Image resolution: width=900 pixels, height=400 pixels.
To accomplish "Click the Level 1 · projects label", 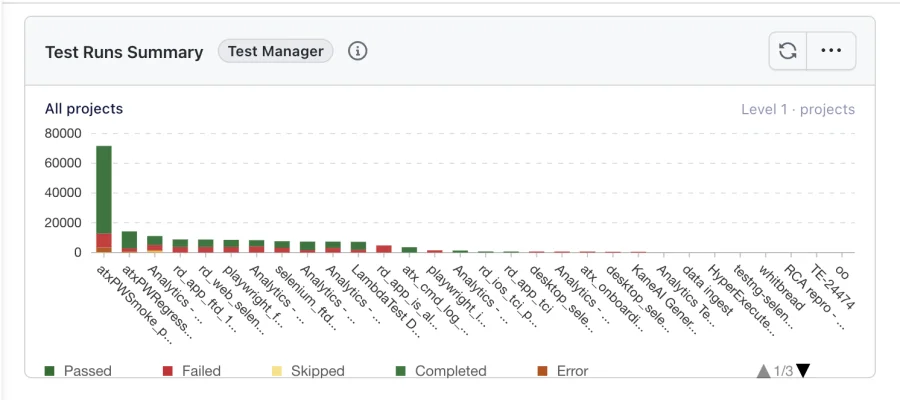I will (798, 109).
